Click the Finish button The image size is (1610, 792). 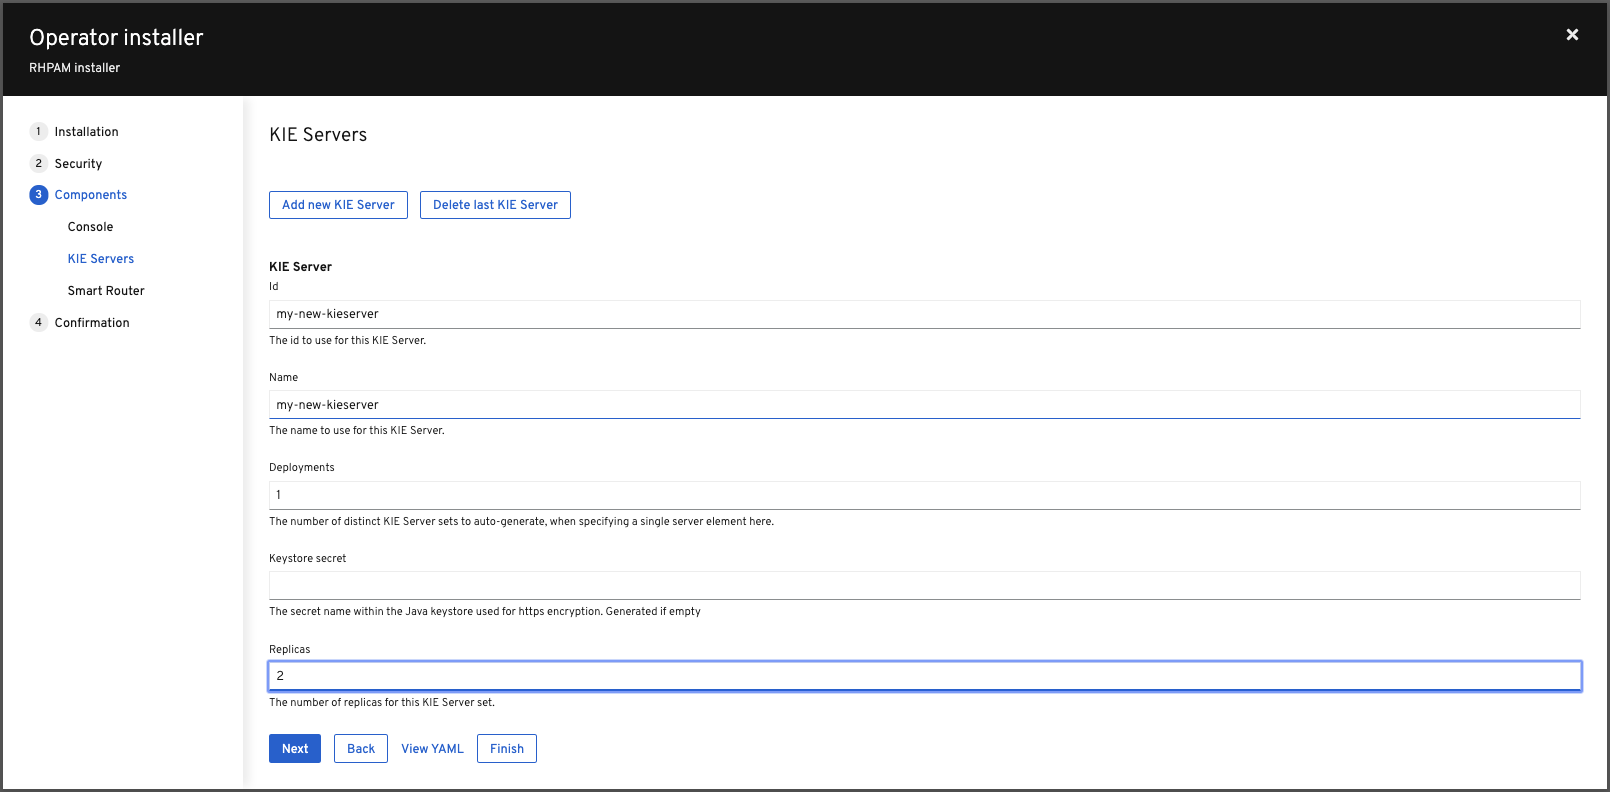pyautogui.click(x=507, y=749)
